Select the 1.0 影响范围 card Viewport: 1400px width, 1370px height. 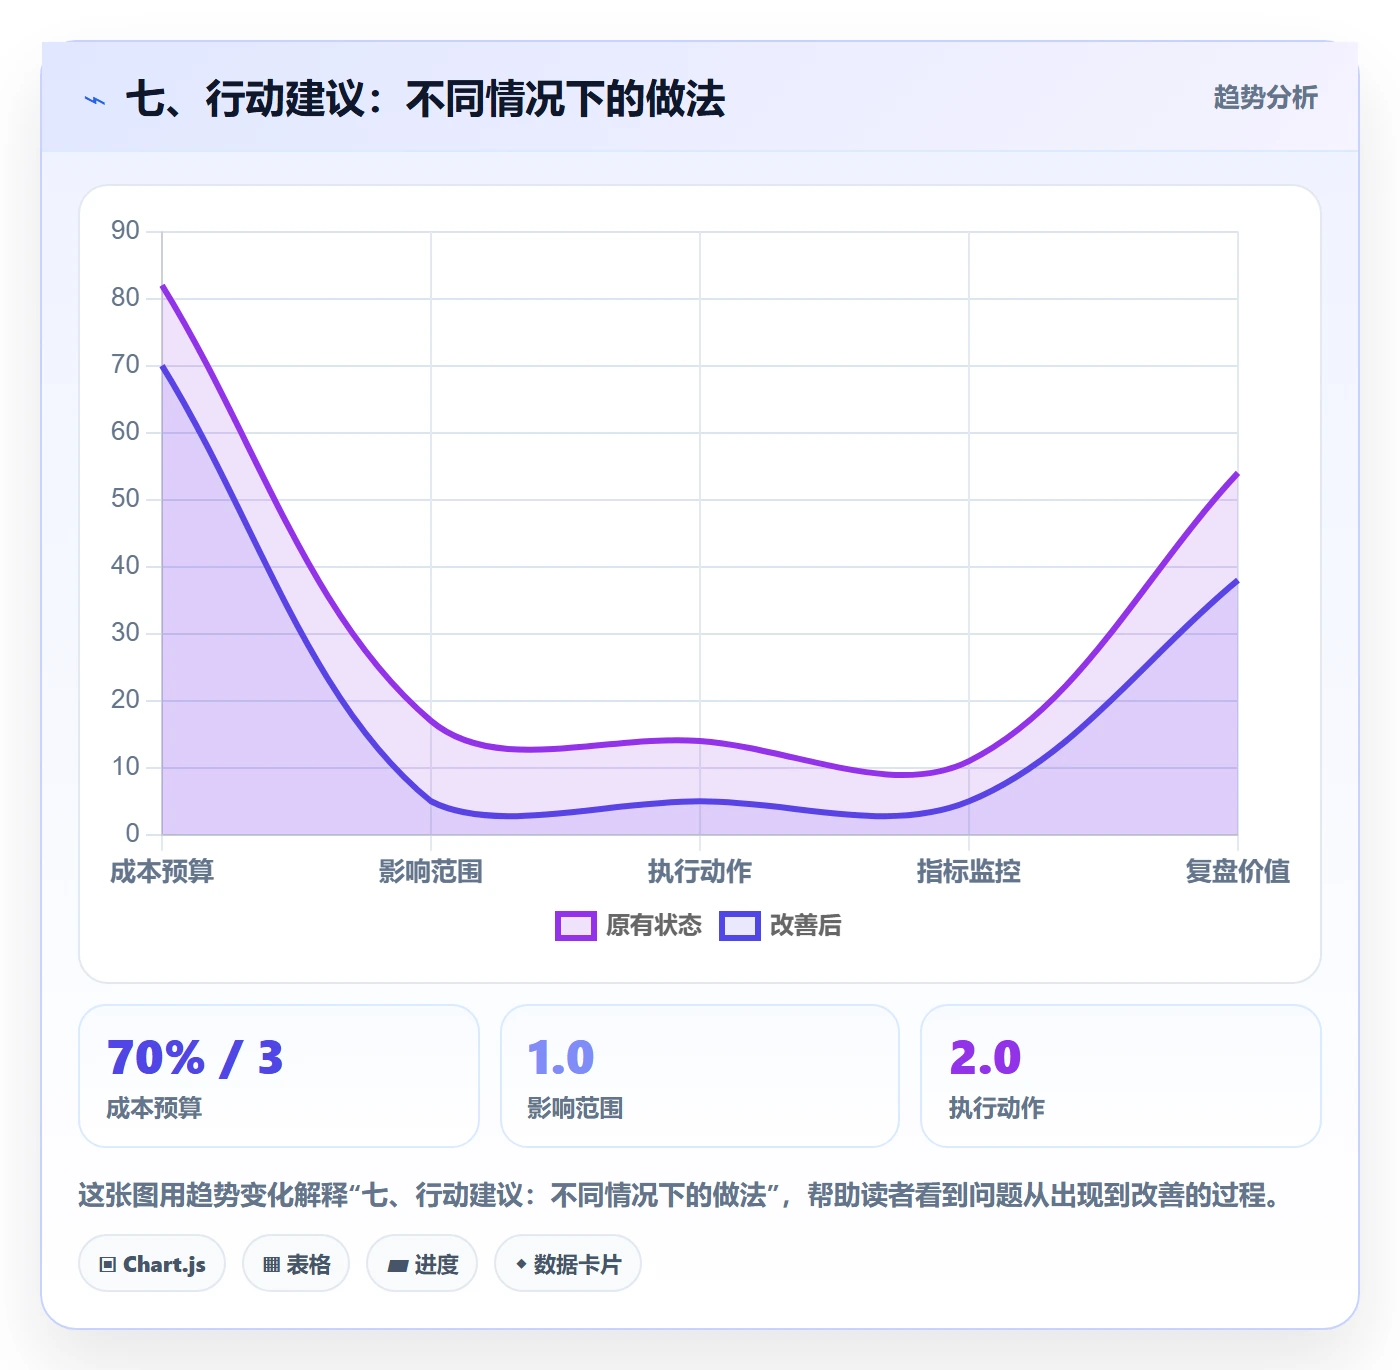pos(700,1076)
